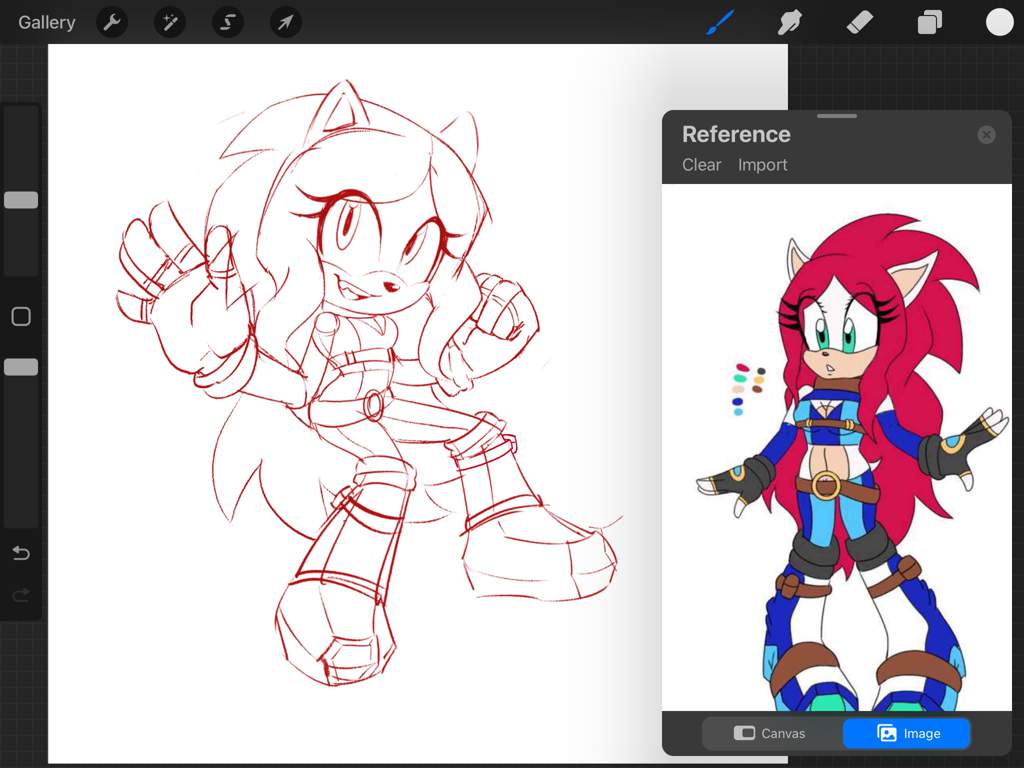Viewport: 1024px width, 768px height.
Task: Clear the Reference image
Action: tap(701, 165)
